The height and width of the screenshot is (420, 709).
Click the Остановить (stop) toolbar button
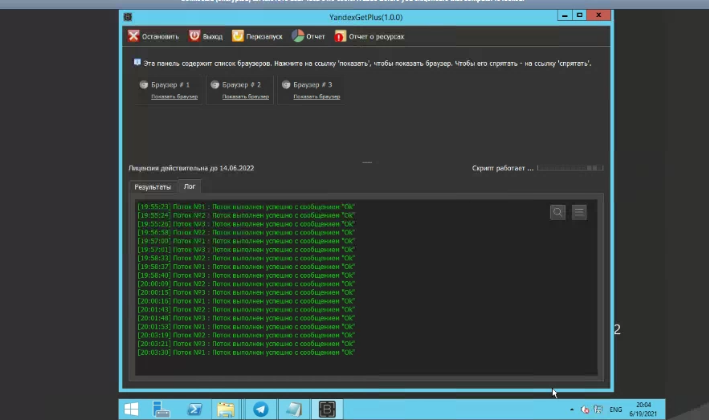(x=153, y=36)
